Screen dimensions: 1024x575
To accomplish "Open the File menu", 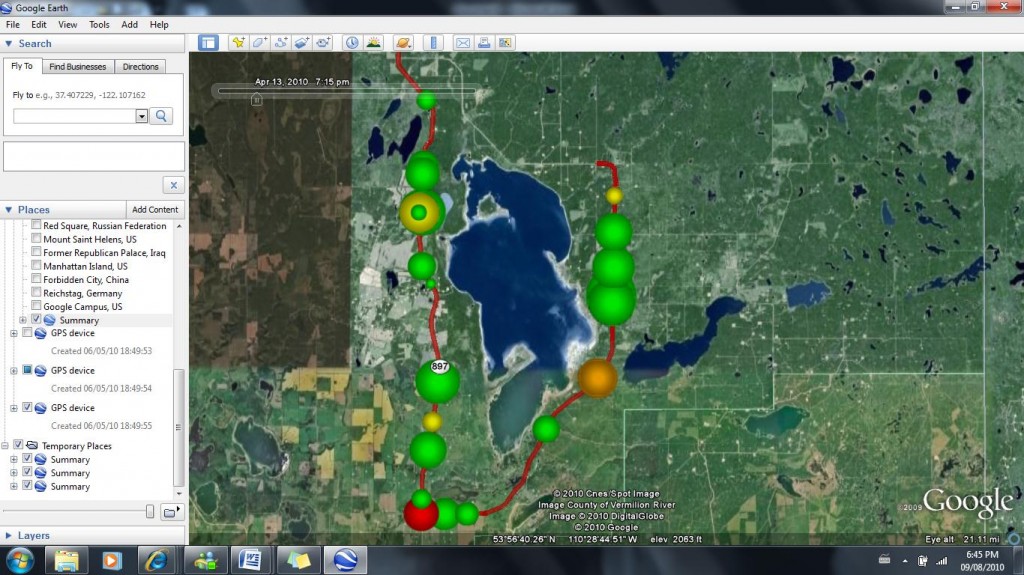I will coord(12,24).
